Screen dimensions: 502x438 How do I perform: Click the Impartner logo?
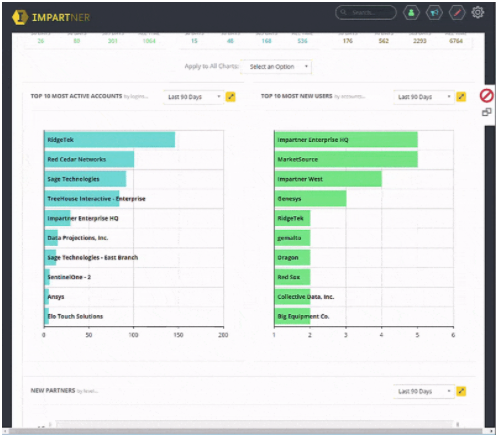click(51, 17)
